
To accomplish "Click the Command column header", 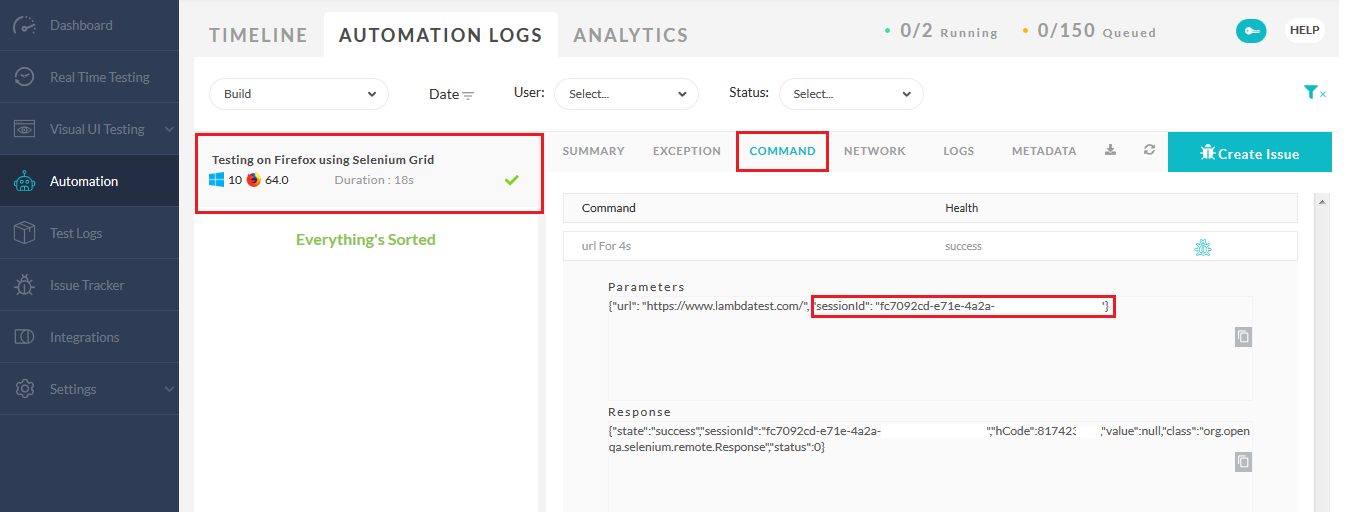I will click(x=609, y=208).
